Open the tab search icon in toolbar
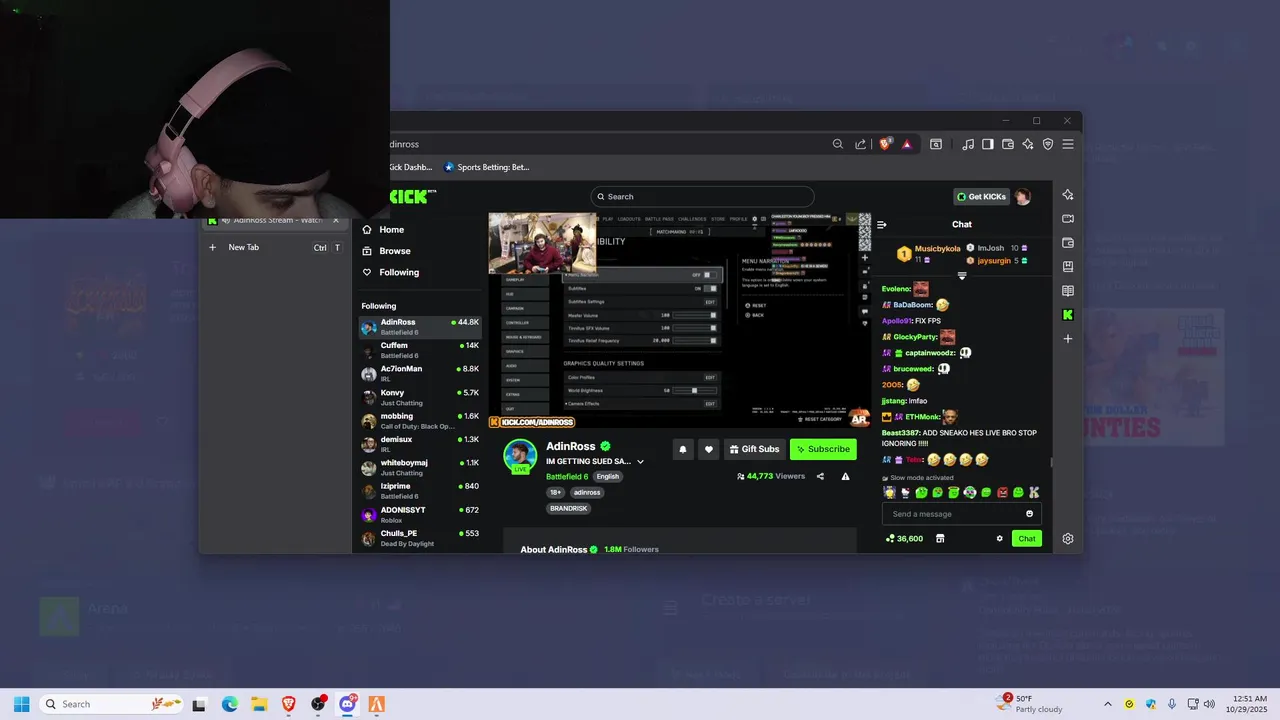 pos(936,144)
